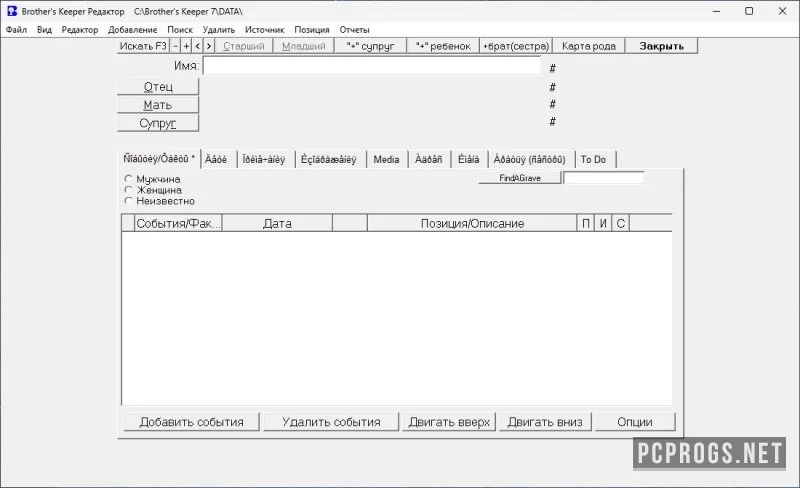800x488 pixels.
Task: Select the first tab Ñîáûòèÿ/Ôàêòû
Action: (159, 159)
